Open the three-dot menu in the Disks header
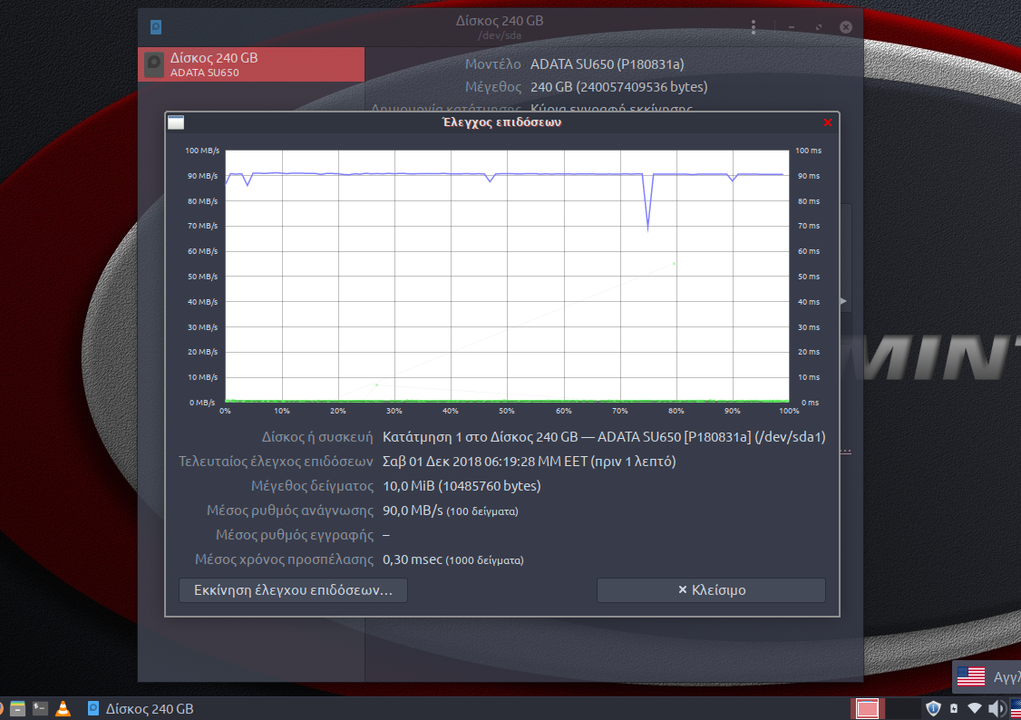The height and width of the screenshot is (720, 1021). tap(753, 27)
